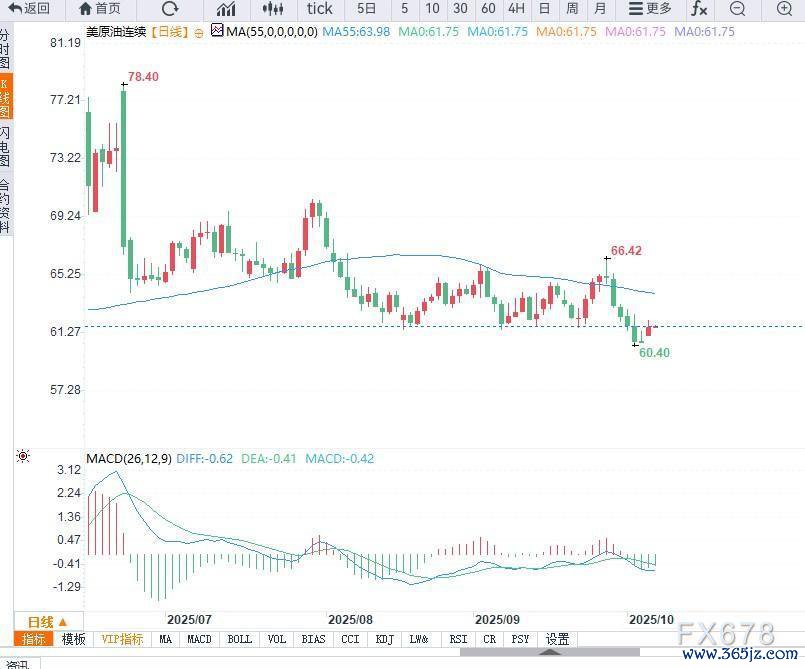The height and width of the screenshot is (669, 805).
Task: Open 分时图 view in left sidebar
Action: coord(5,48)
